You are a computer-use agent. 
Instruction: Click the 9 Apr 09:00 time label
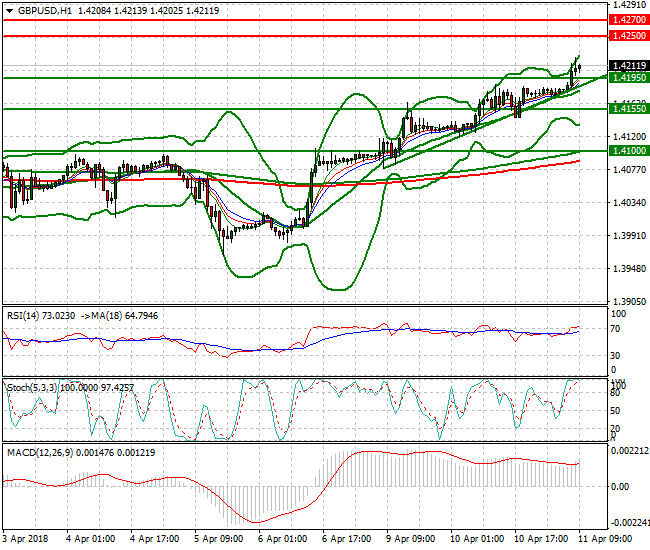(x=410, y=539)
